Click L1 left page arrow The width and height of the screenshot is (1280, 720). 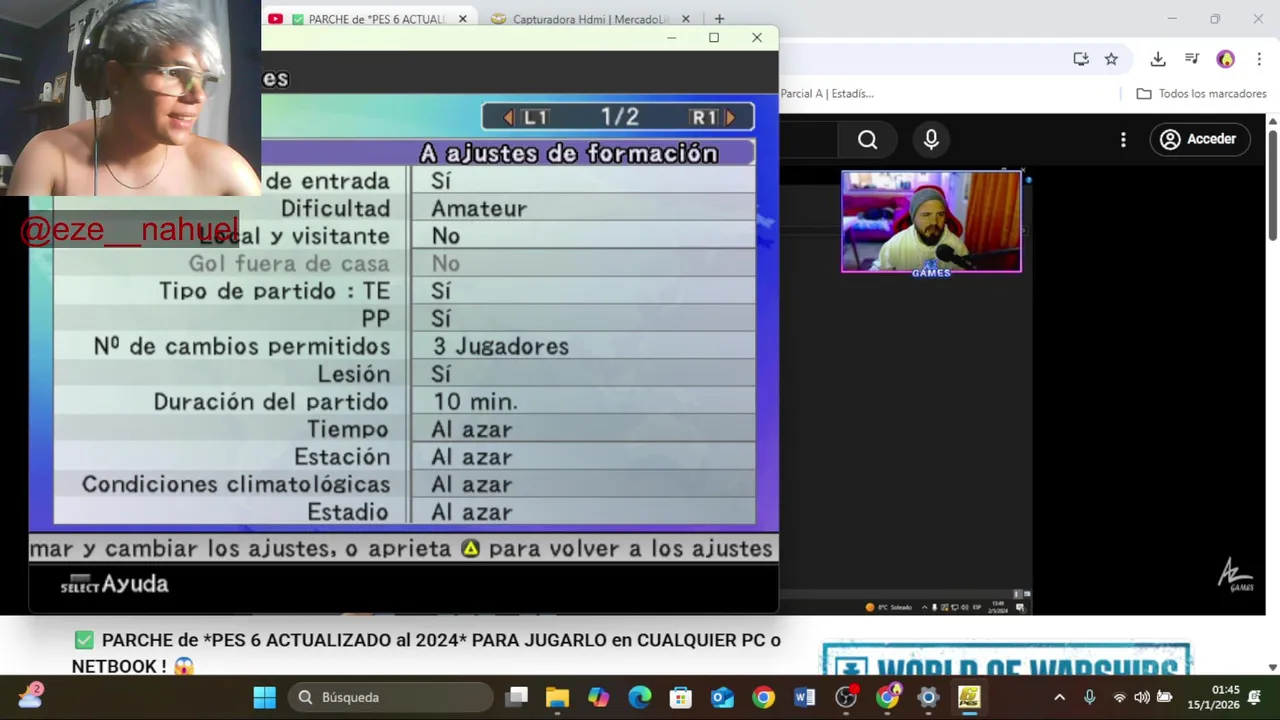[x=509, y=117]
